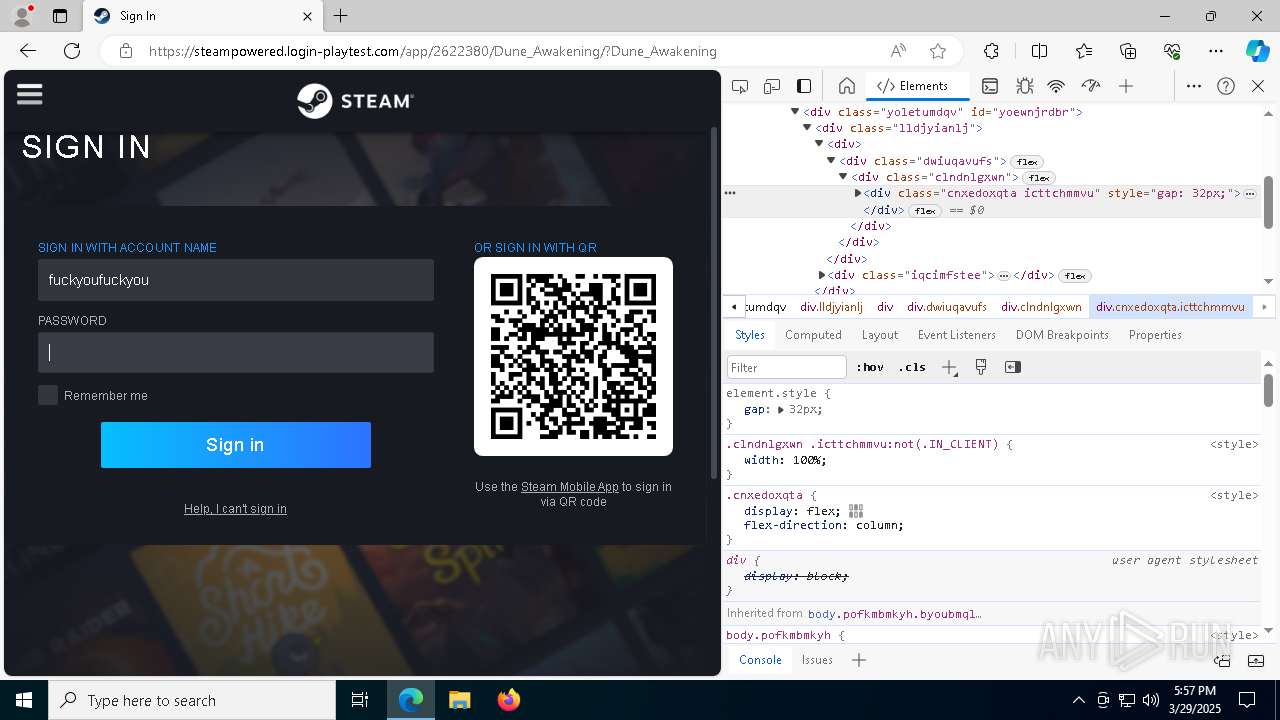Click the Styles Filter input box
1280x720 pixels.
coord(787,367)
